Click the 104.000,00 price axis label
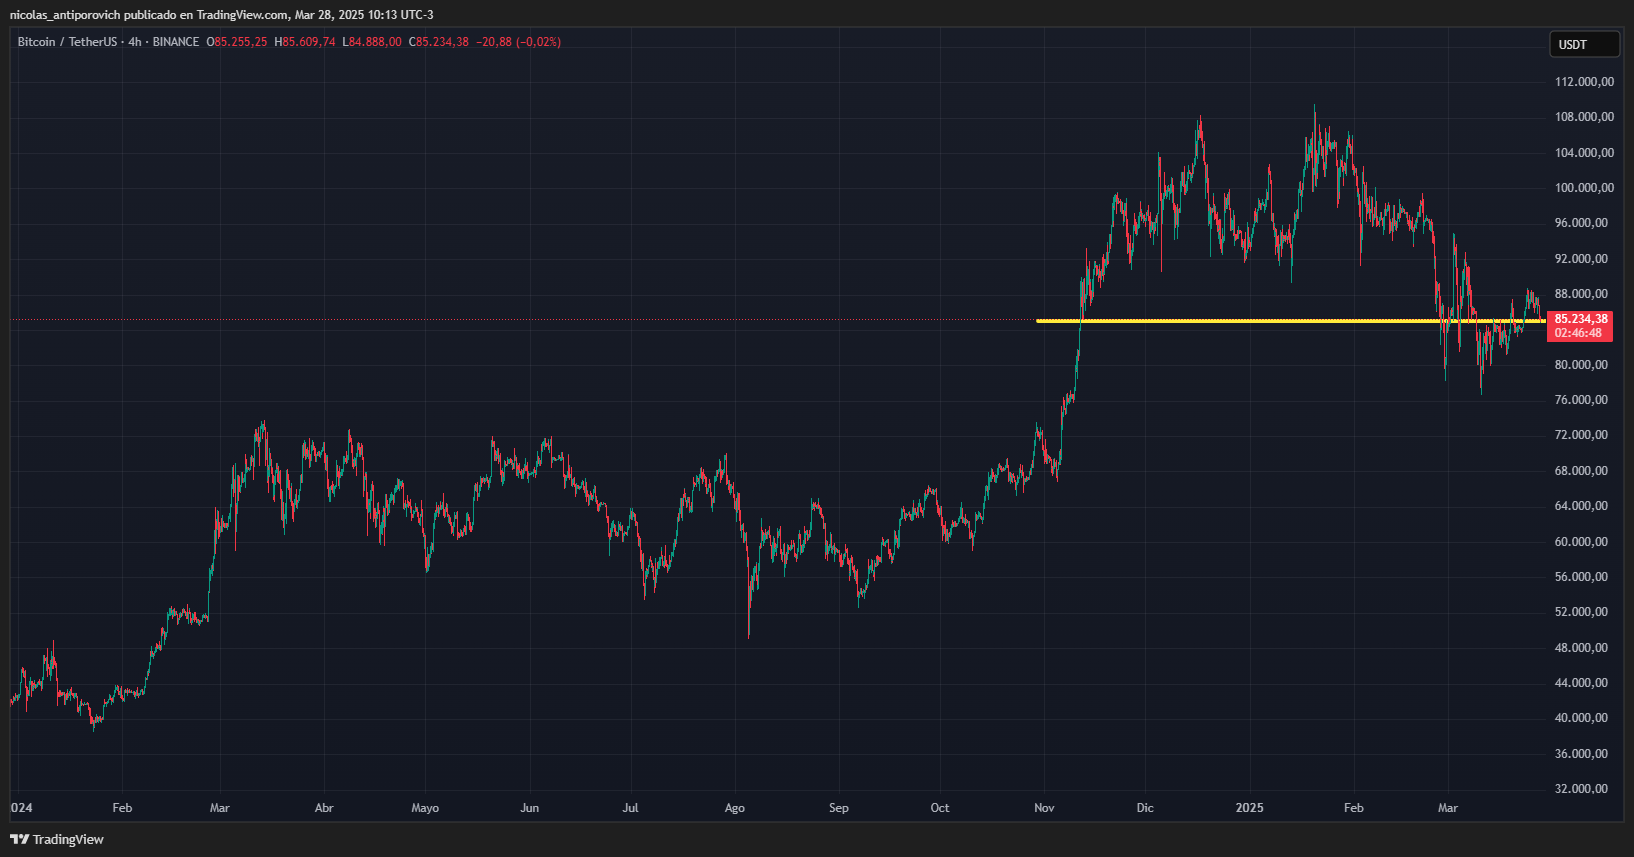This screenshot has height=857, width=1634. tap(1584, 153)
